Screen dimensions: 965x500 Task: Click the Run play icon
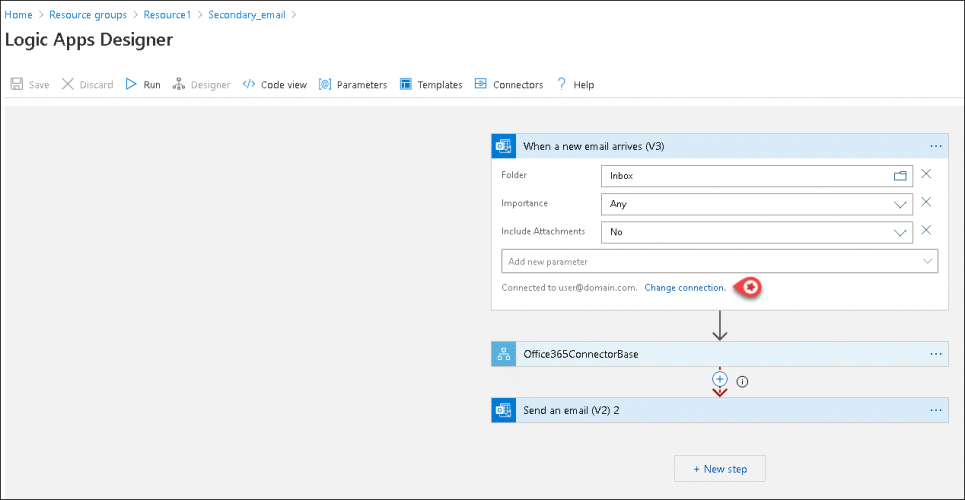click(x=131, y=85)
